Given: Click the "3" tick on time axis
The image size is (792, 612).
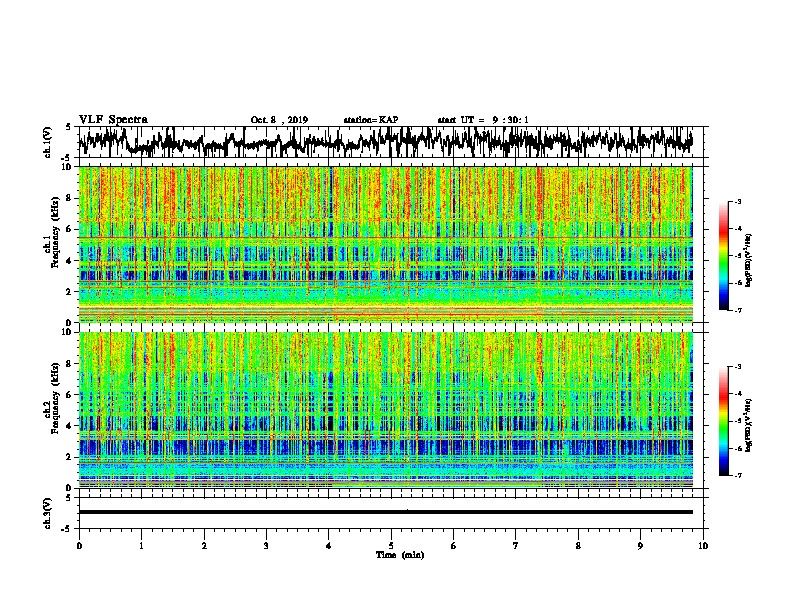Looking at the screenshot, I should (x=266, y=546).
